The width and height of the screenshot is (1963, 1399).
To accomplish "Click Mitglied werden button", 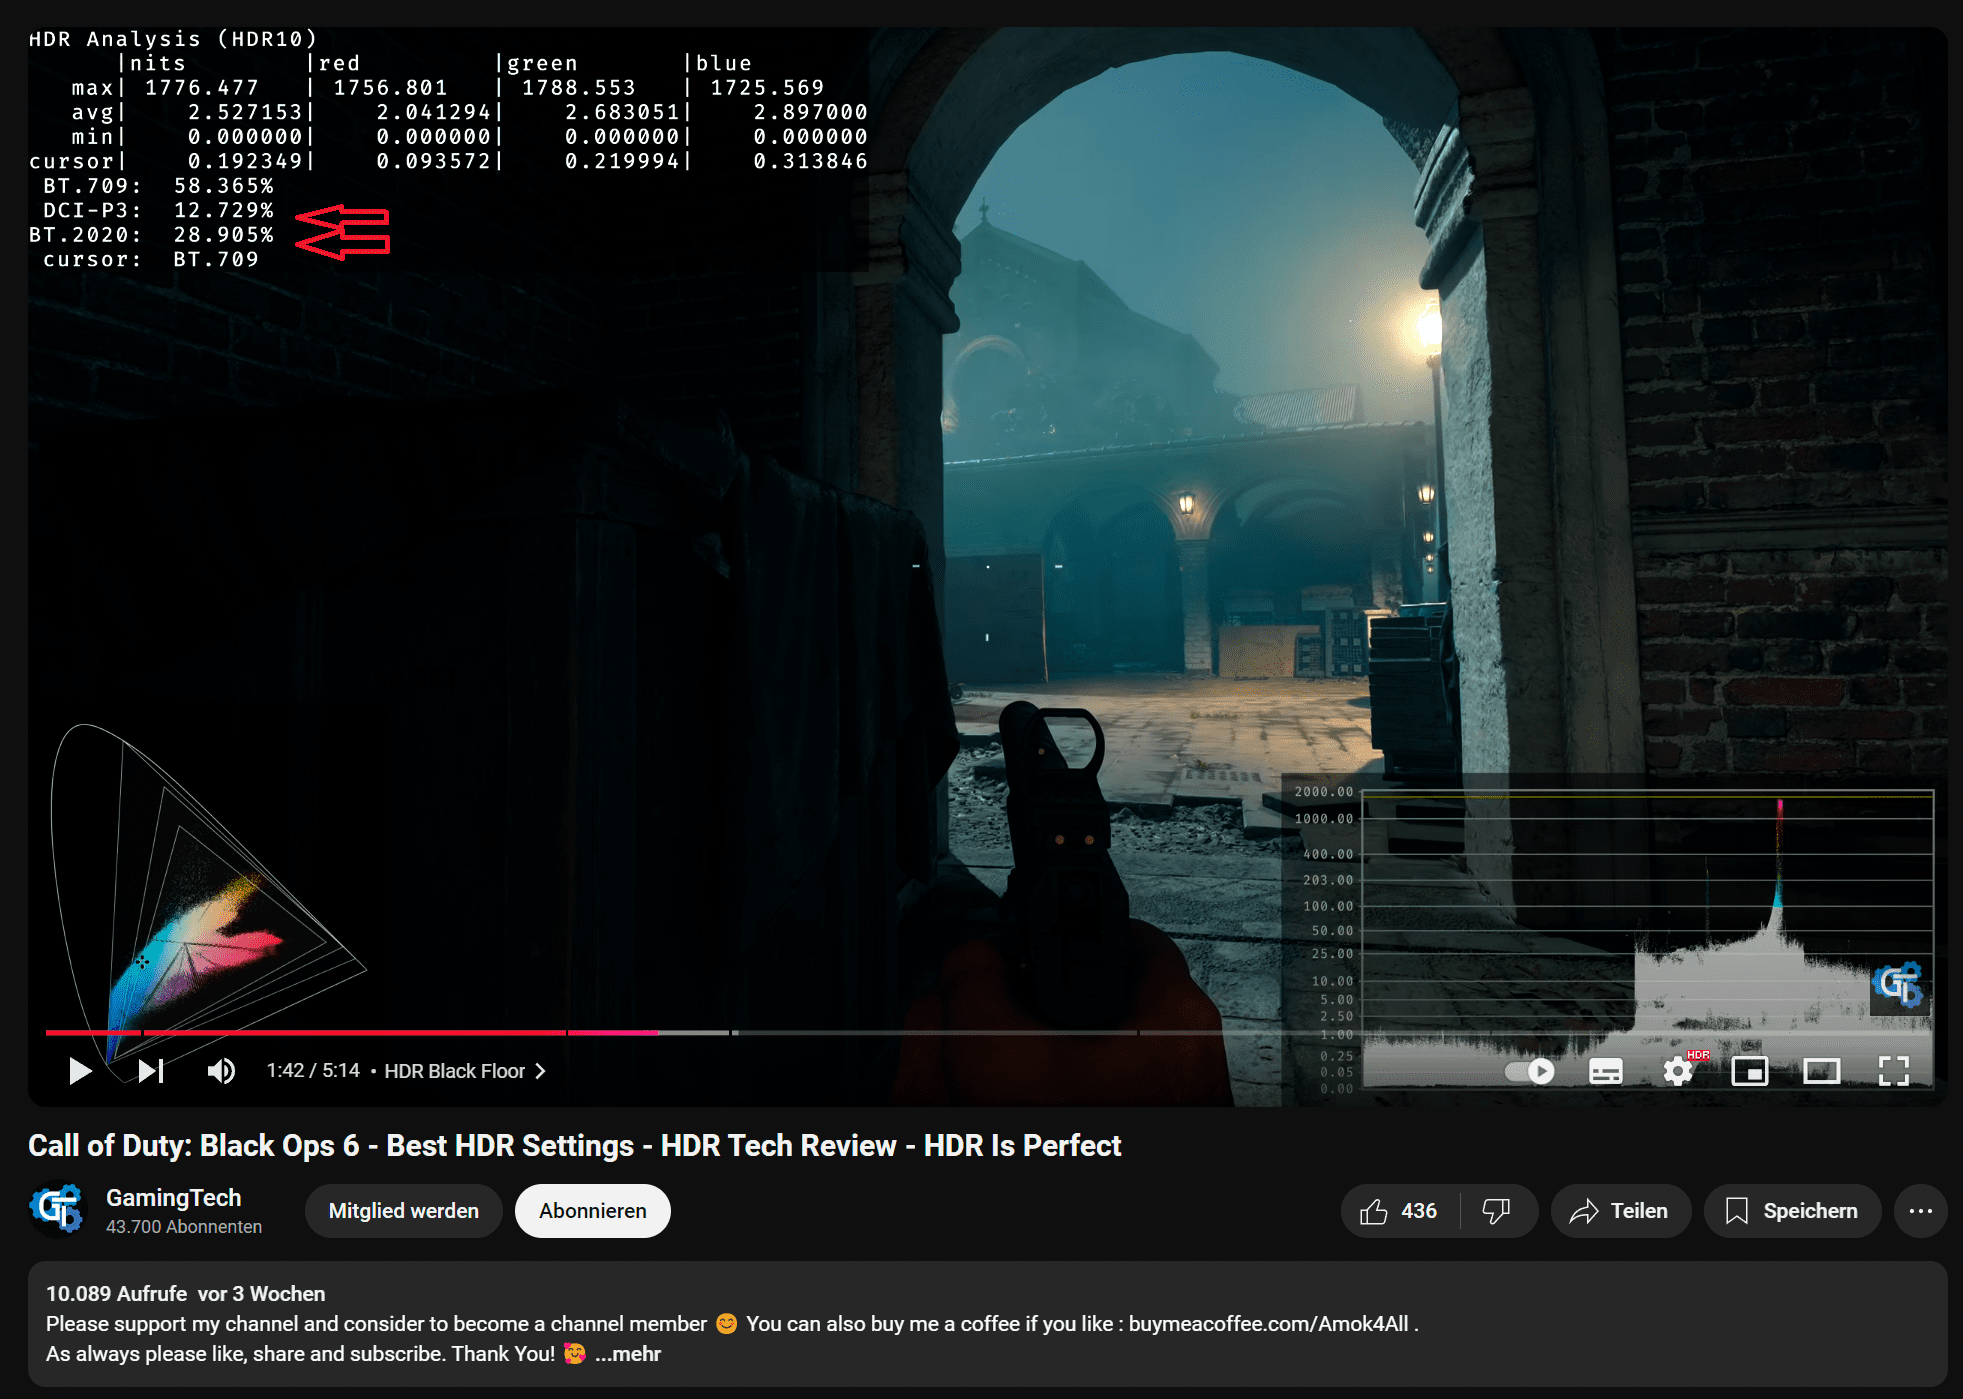I will pyautogui.click(x=404, y=1211).
